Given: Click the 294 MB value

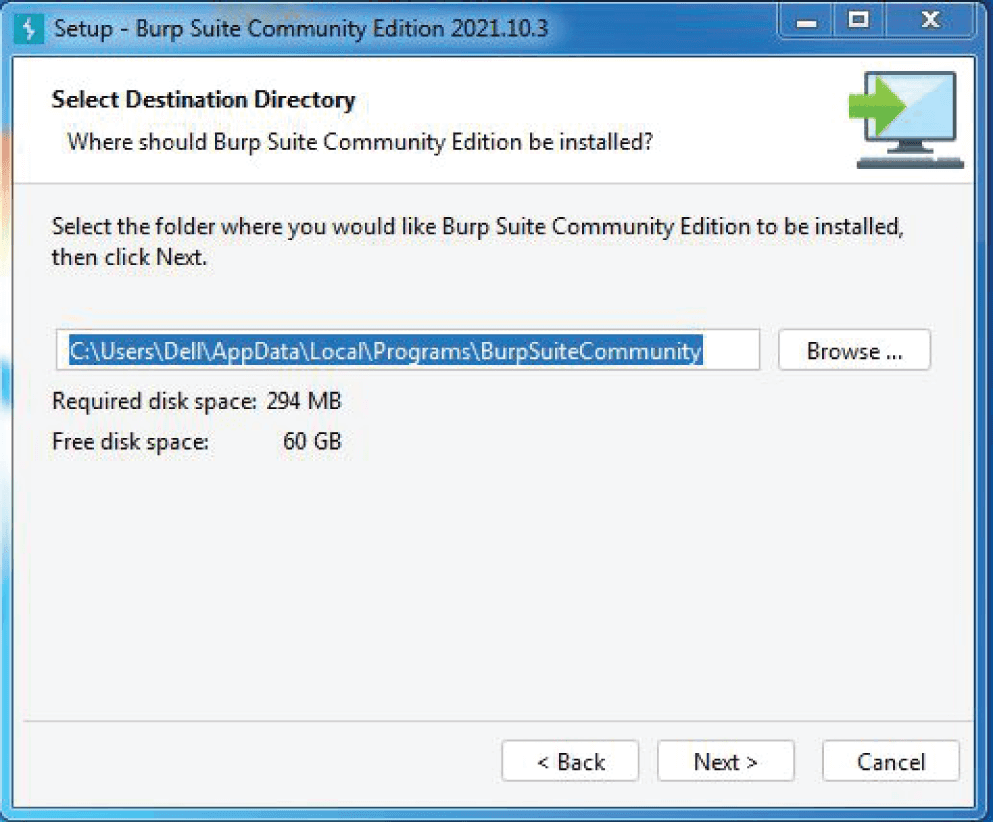Looking at the screenshot, I should (x=304, y=402).
